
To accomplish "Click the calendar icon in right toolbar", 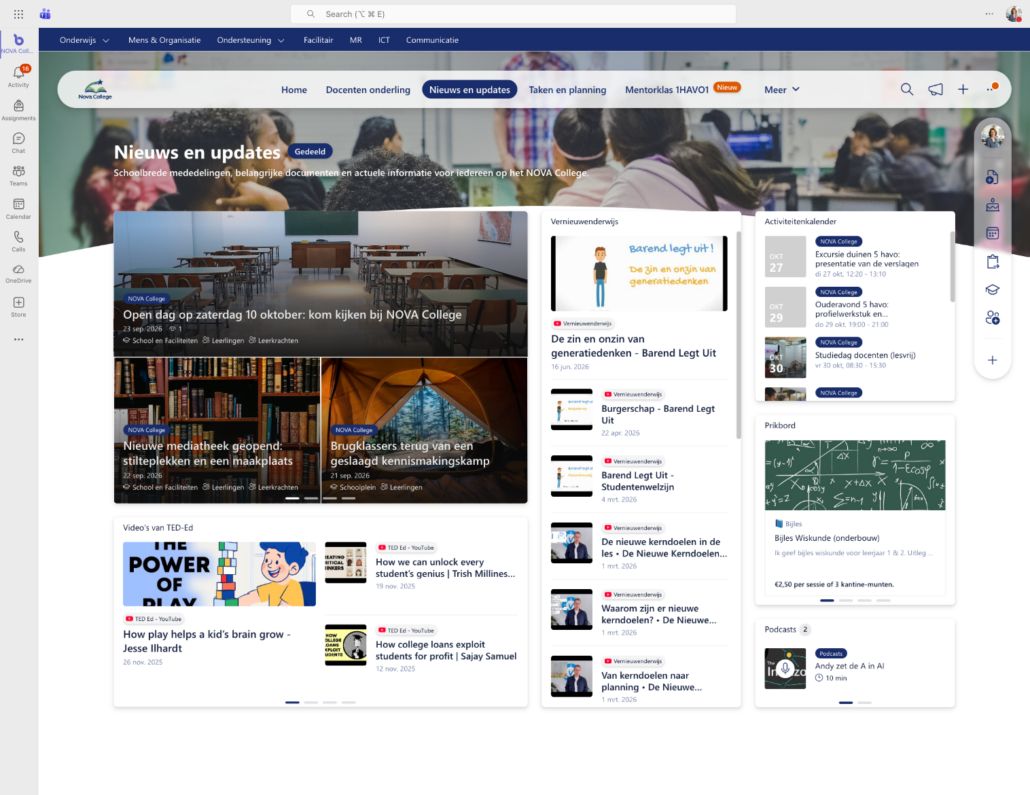I will [993, 233].
